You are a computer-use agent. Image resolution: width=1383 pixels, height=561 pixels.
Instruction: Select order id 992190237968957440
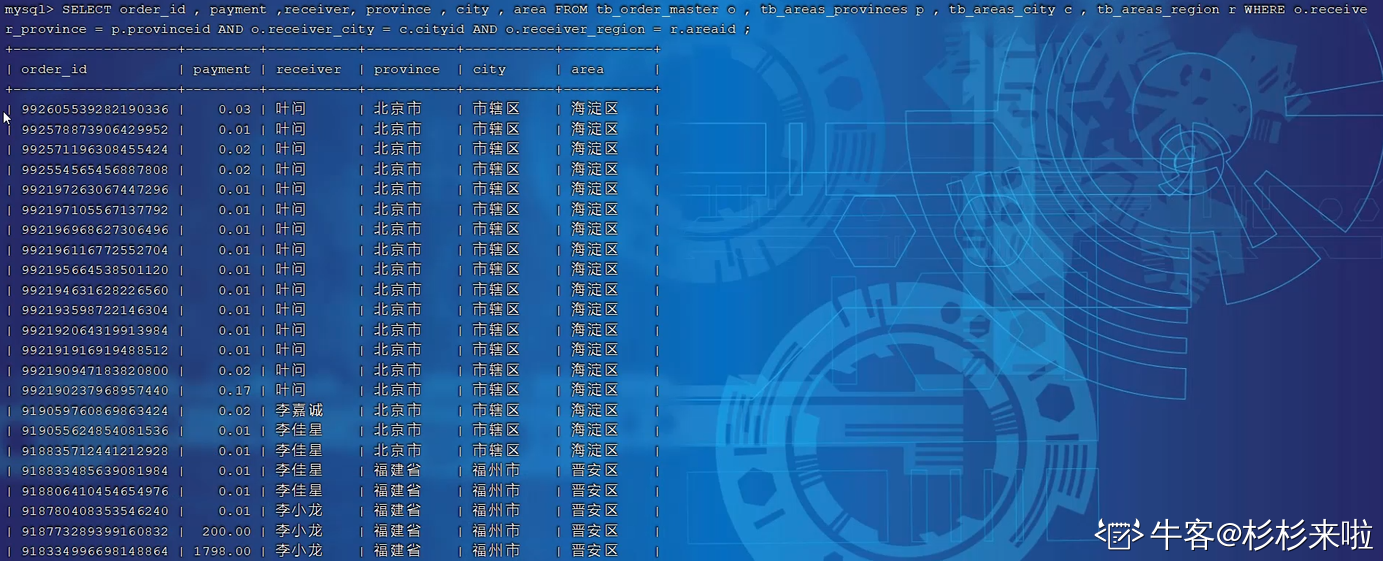95,390
